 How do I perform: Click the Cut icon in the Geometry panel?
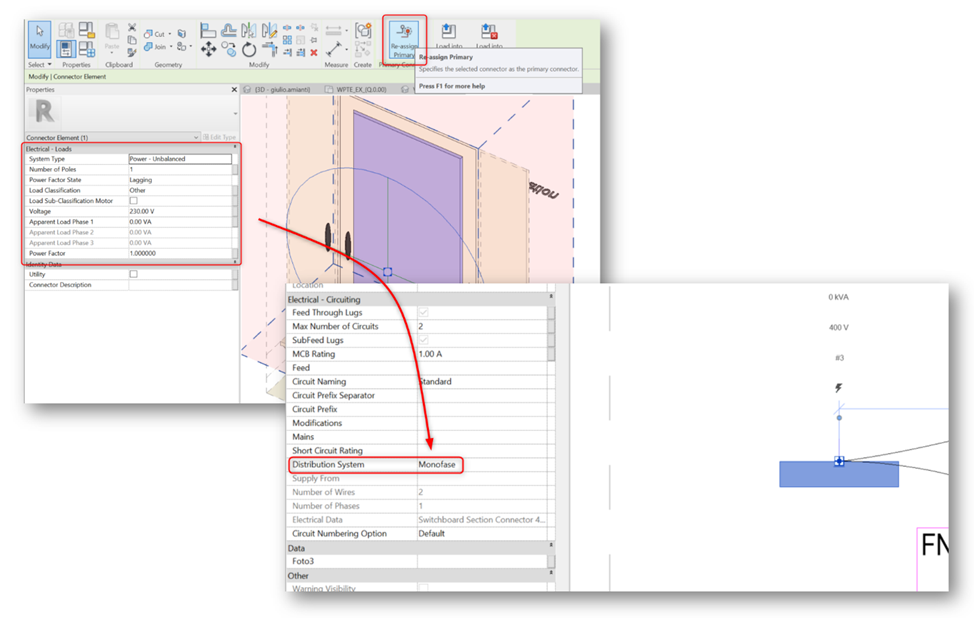point(153,32)
